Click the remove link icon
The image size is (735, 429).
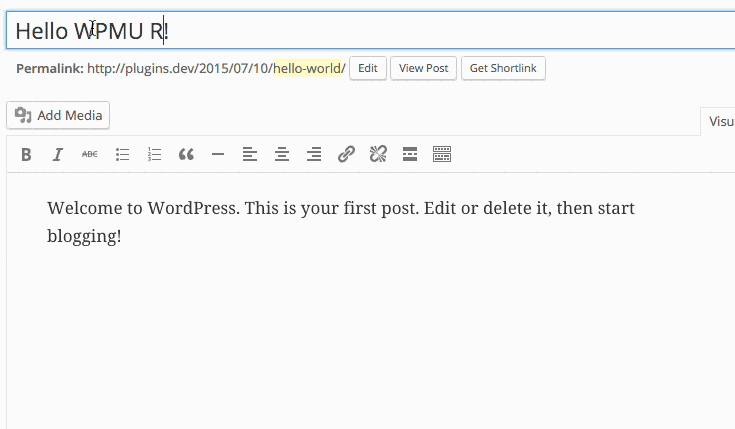point(378,154)
